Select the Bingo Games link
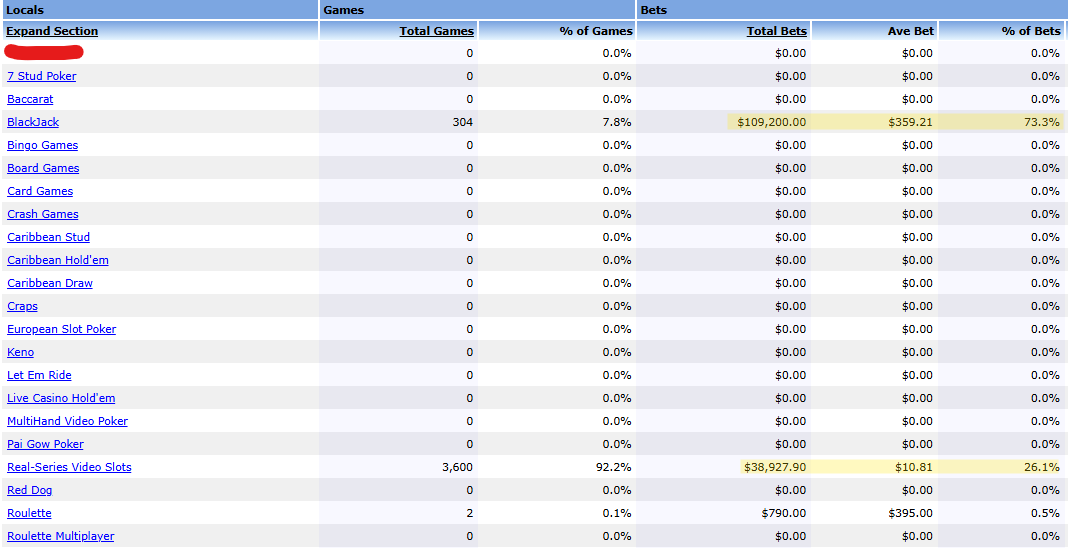Screen dimensions: 1068x548 (42, 145)
